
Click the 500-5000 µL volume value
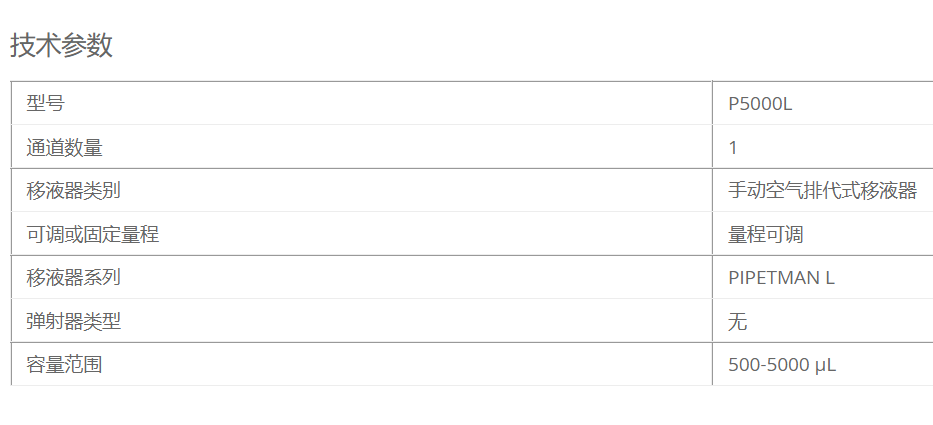tap(782, 364)
